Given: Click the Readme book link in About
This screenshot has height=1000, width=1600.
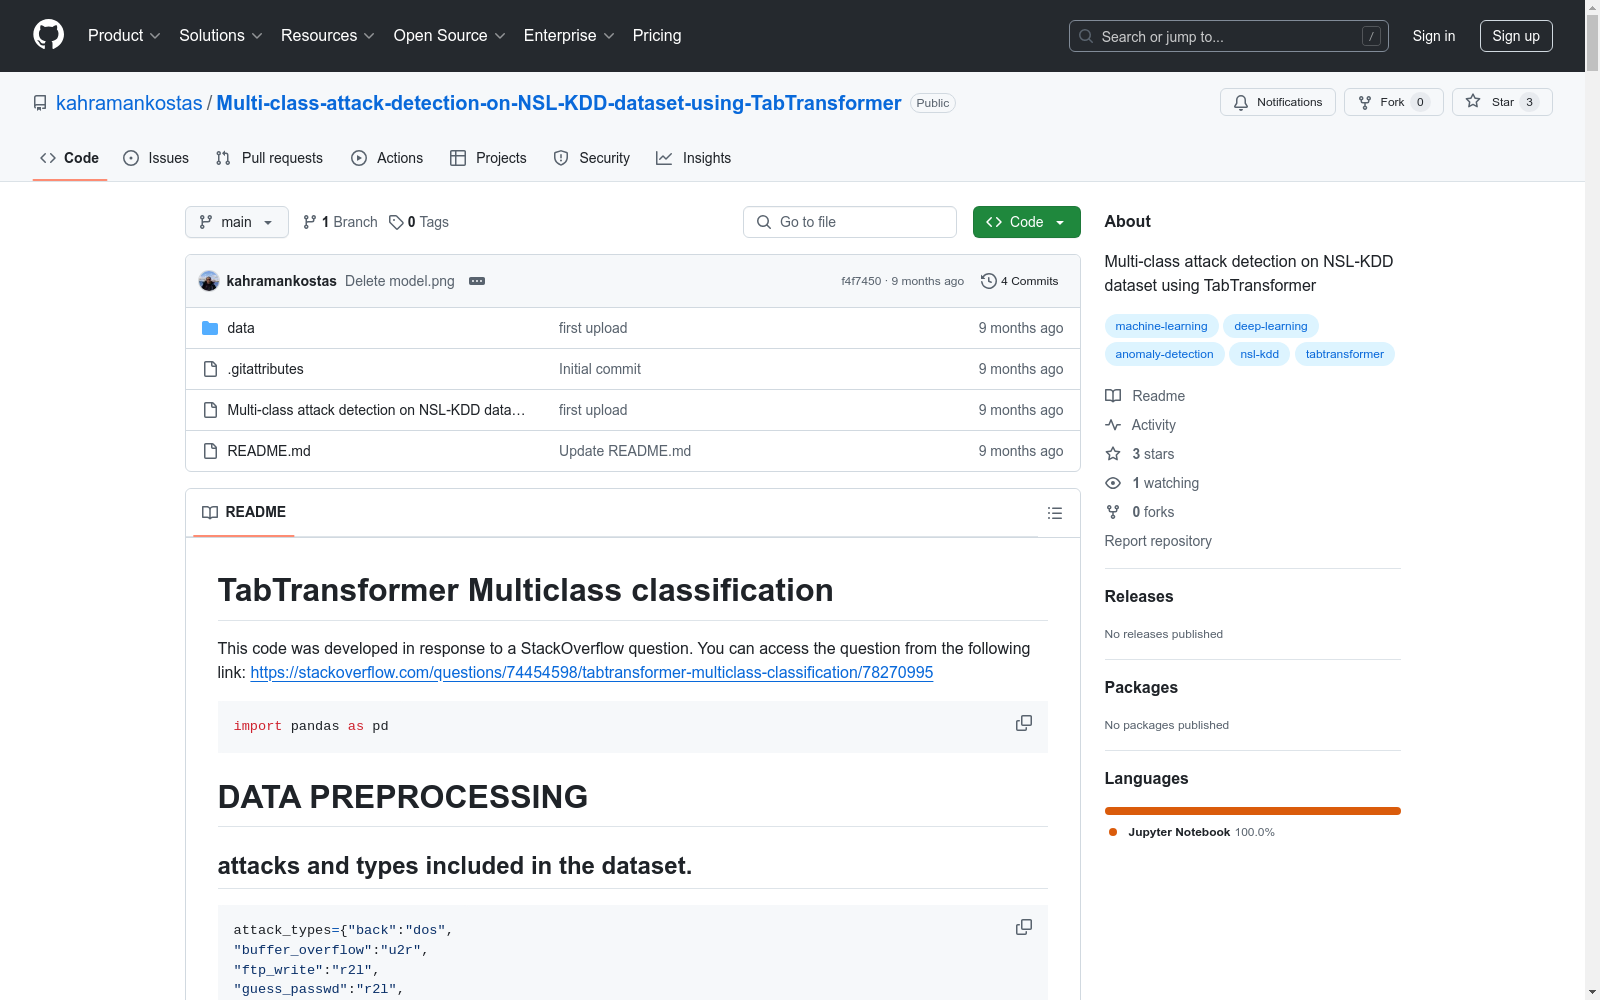Looking at the screenshot, I should click(1145, 396).
